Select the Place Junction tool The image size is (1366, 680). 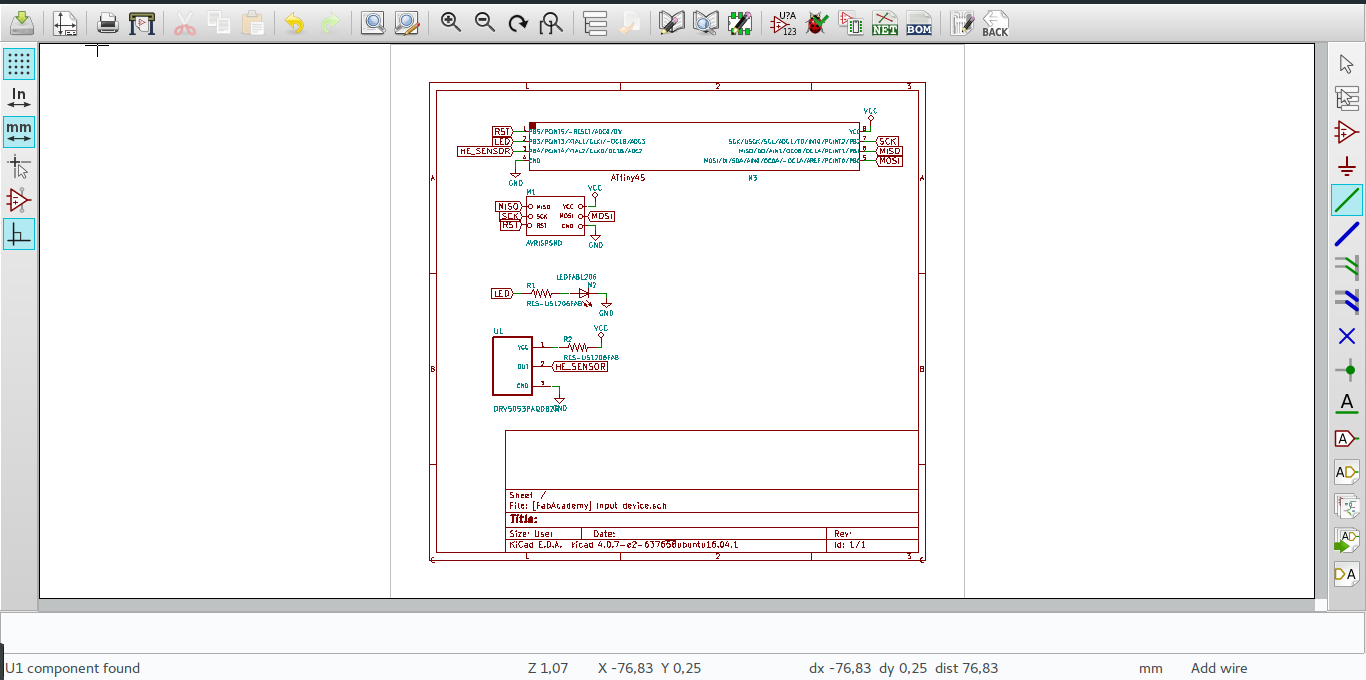pos(1347,370)
